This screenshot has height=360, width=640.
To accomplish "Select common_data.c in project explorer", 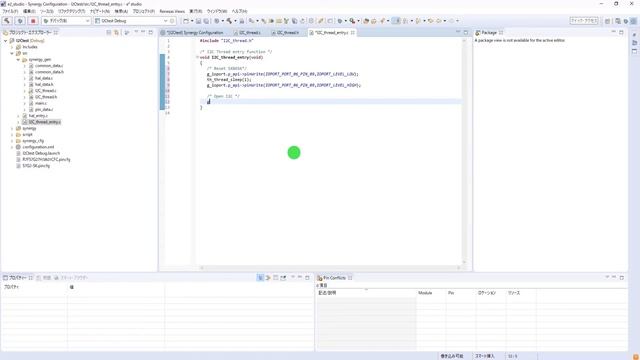I will (49, 66).
